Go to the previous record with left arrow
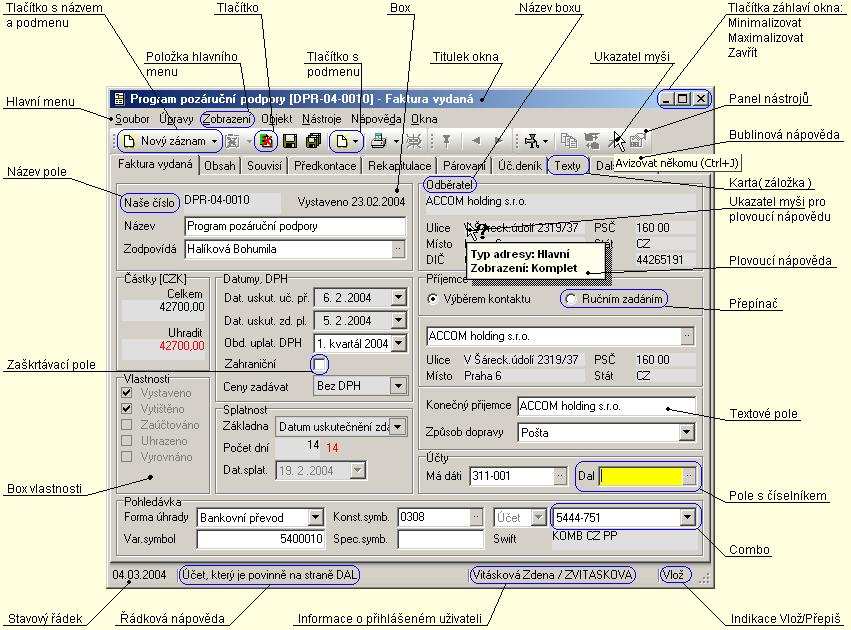This screenshot has width=851, height=630. (x=476, y=141)
